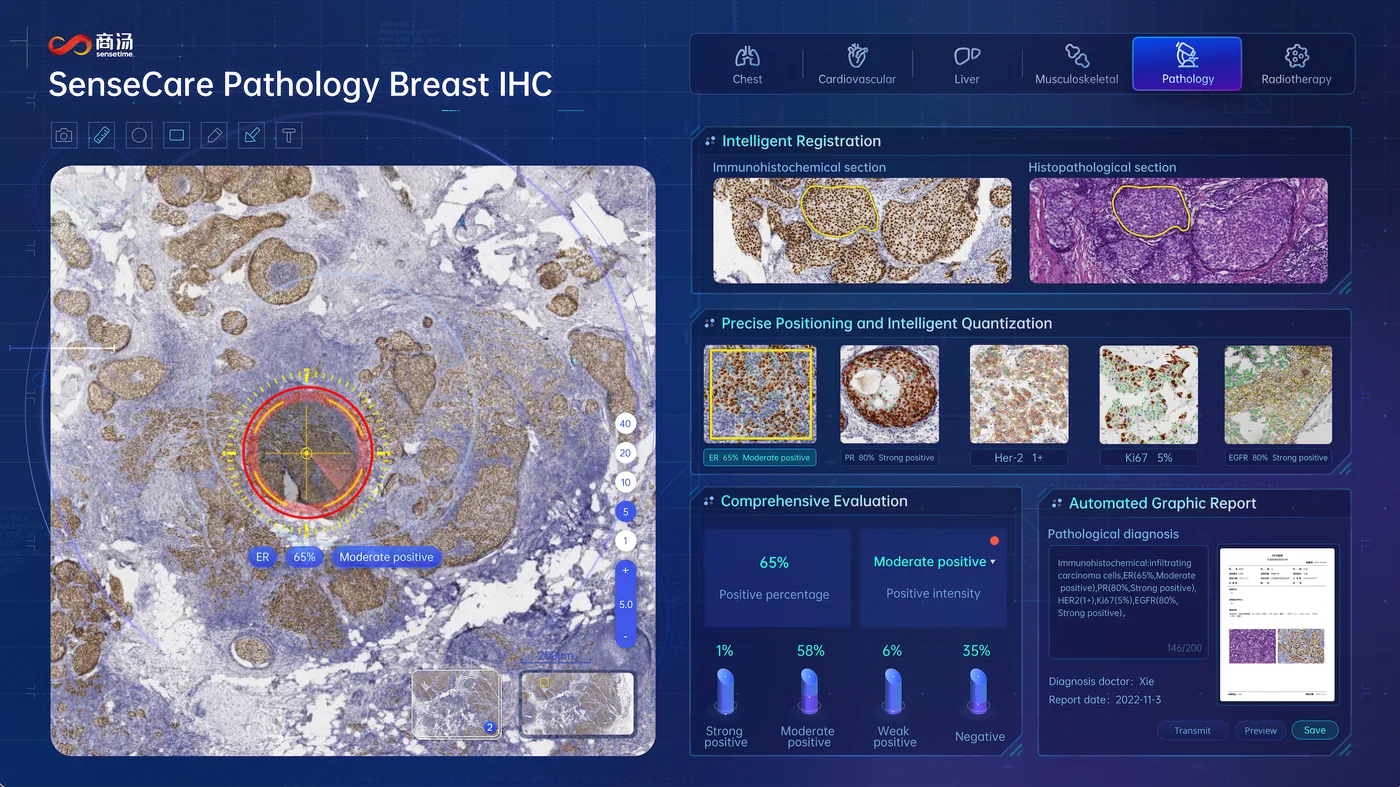Screen dimensions: 1400x787
Task: Click the Weak positive 6% indicator bar
Action: (x=893, y=691)
